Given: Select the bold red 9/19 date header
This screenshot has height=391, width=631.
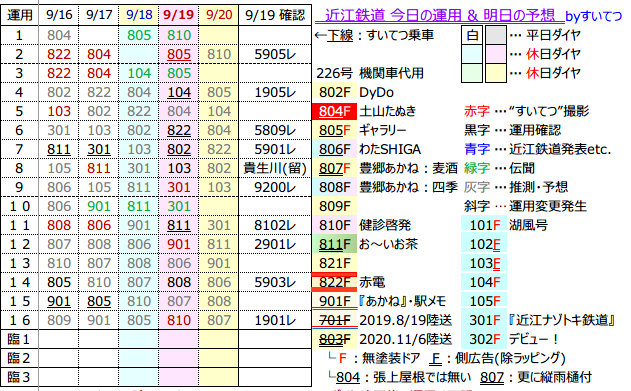Looking at the screenshot, I should (x=179, y=15).
